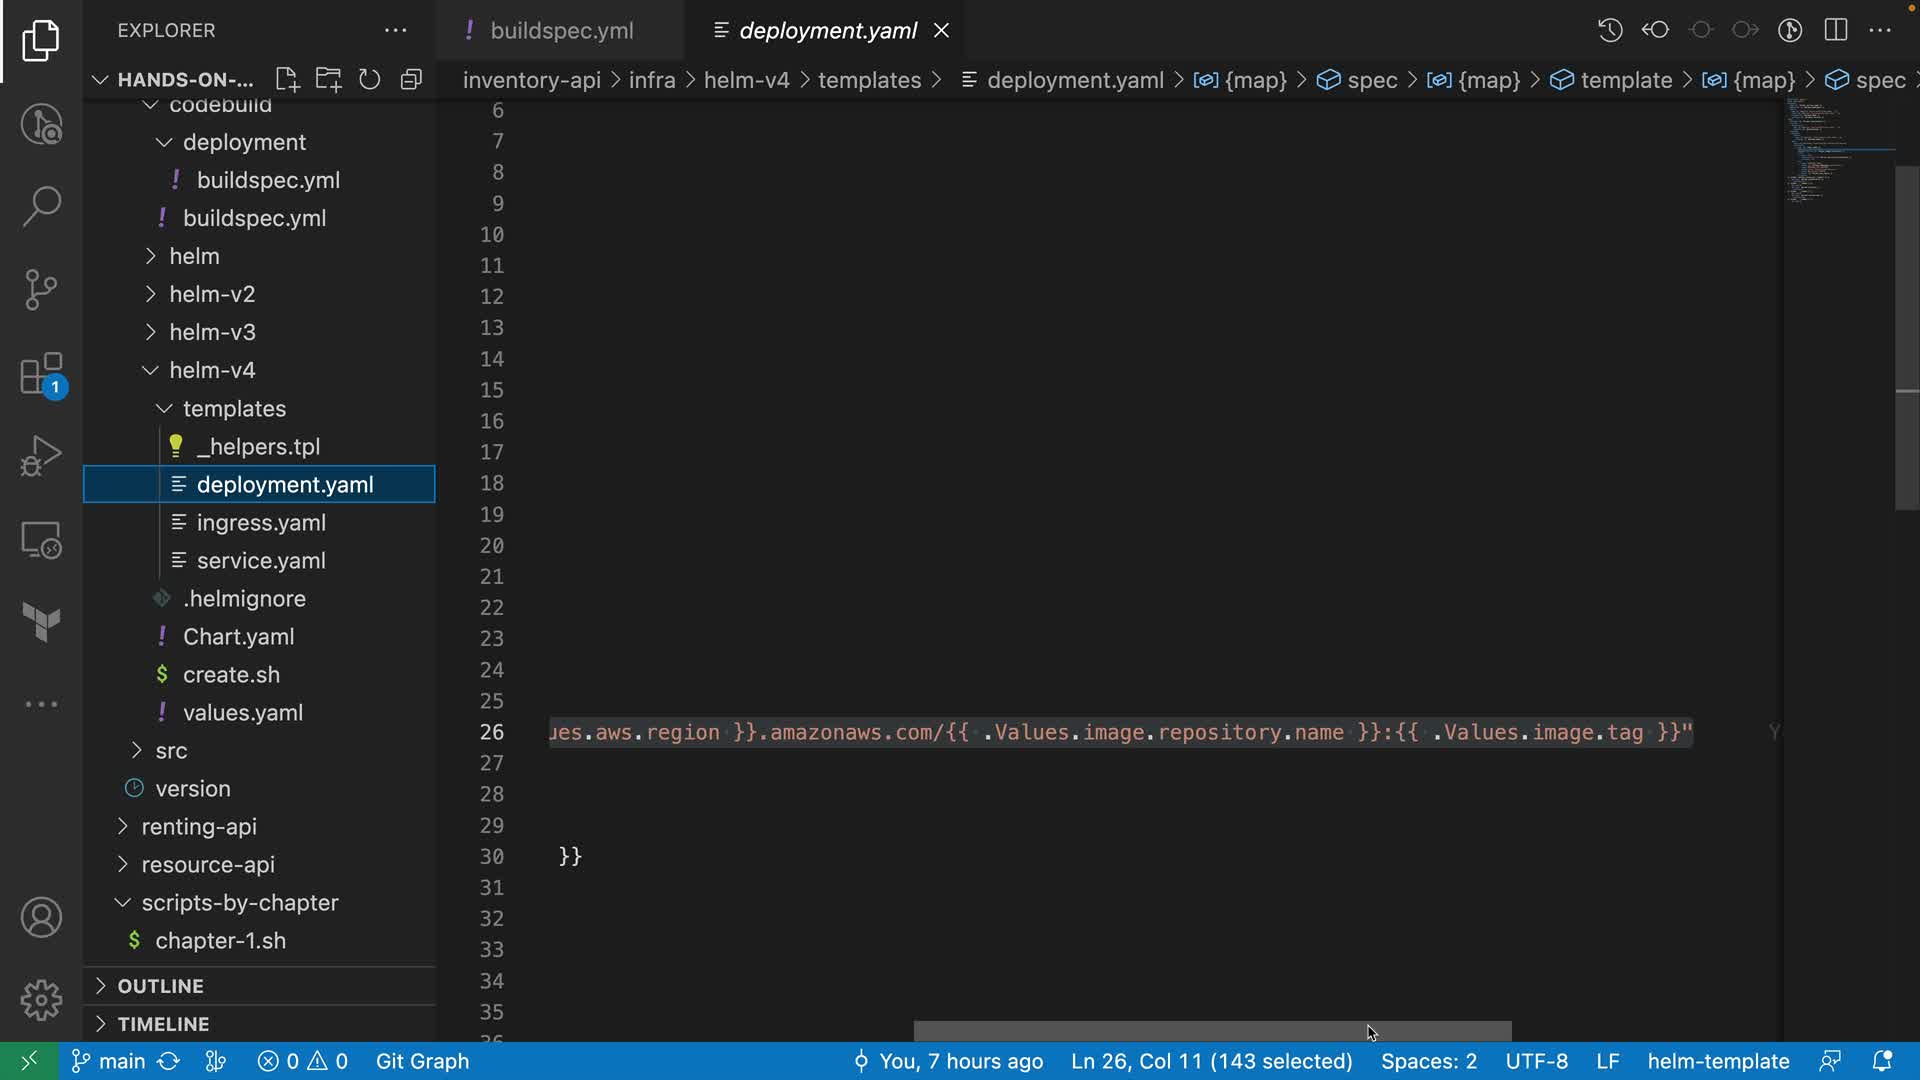
Task: Toggle split editor layout
Action: [x=1836, y=30]
